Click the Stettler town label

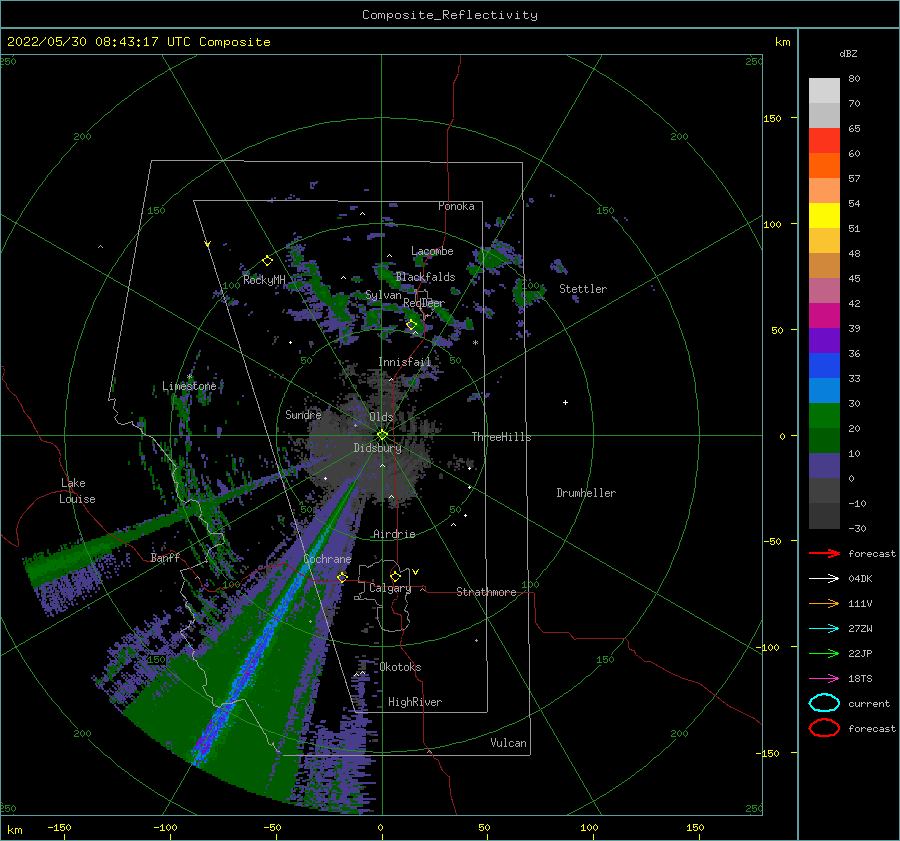click(x=583, y=289)
